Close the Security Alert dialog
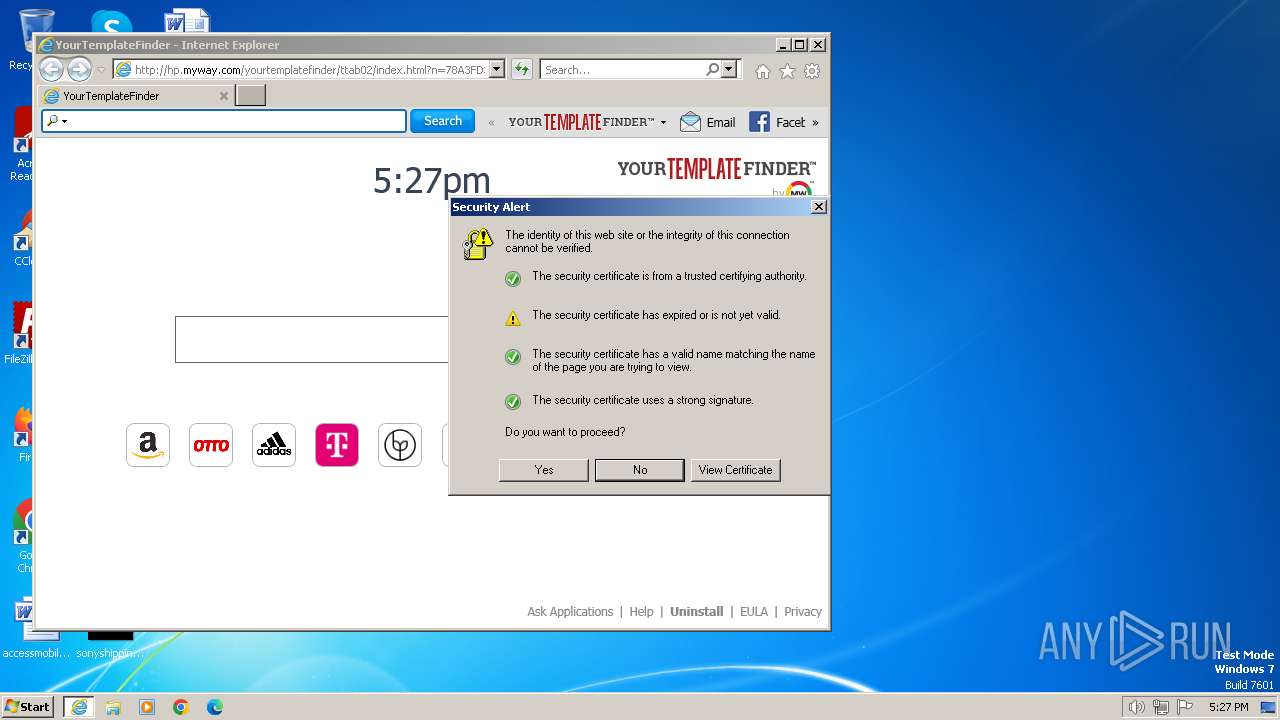 coord(818,207)
